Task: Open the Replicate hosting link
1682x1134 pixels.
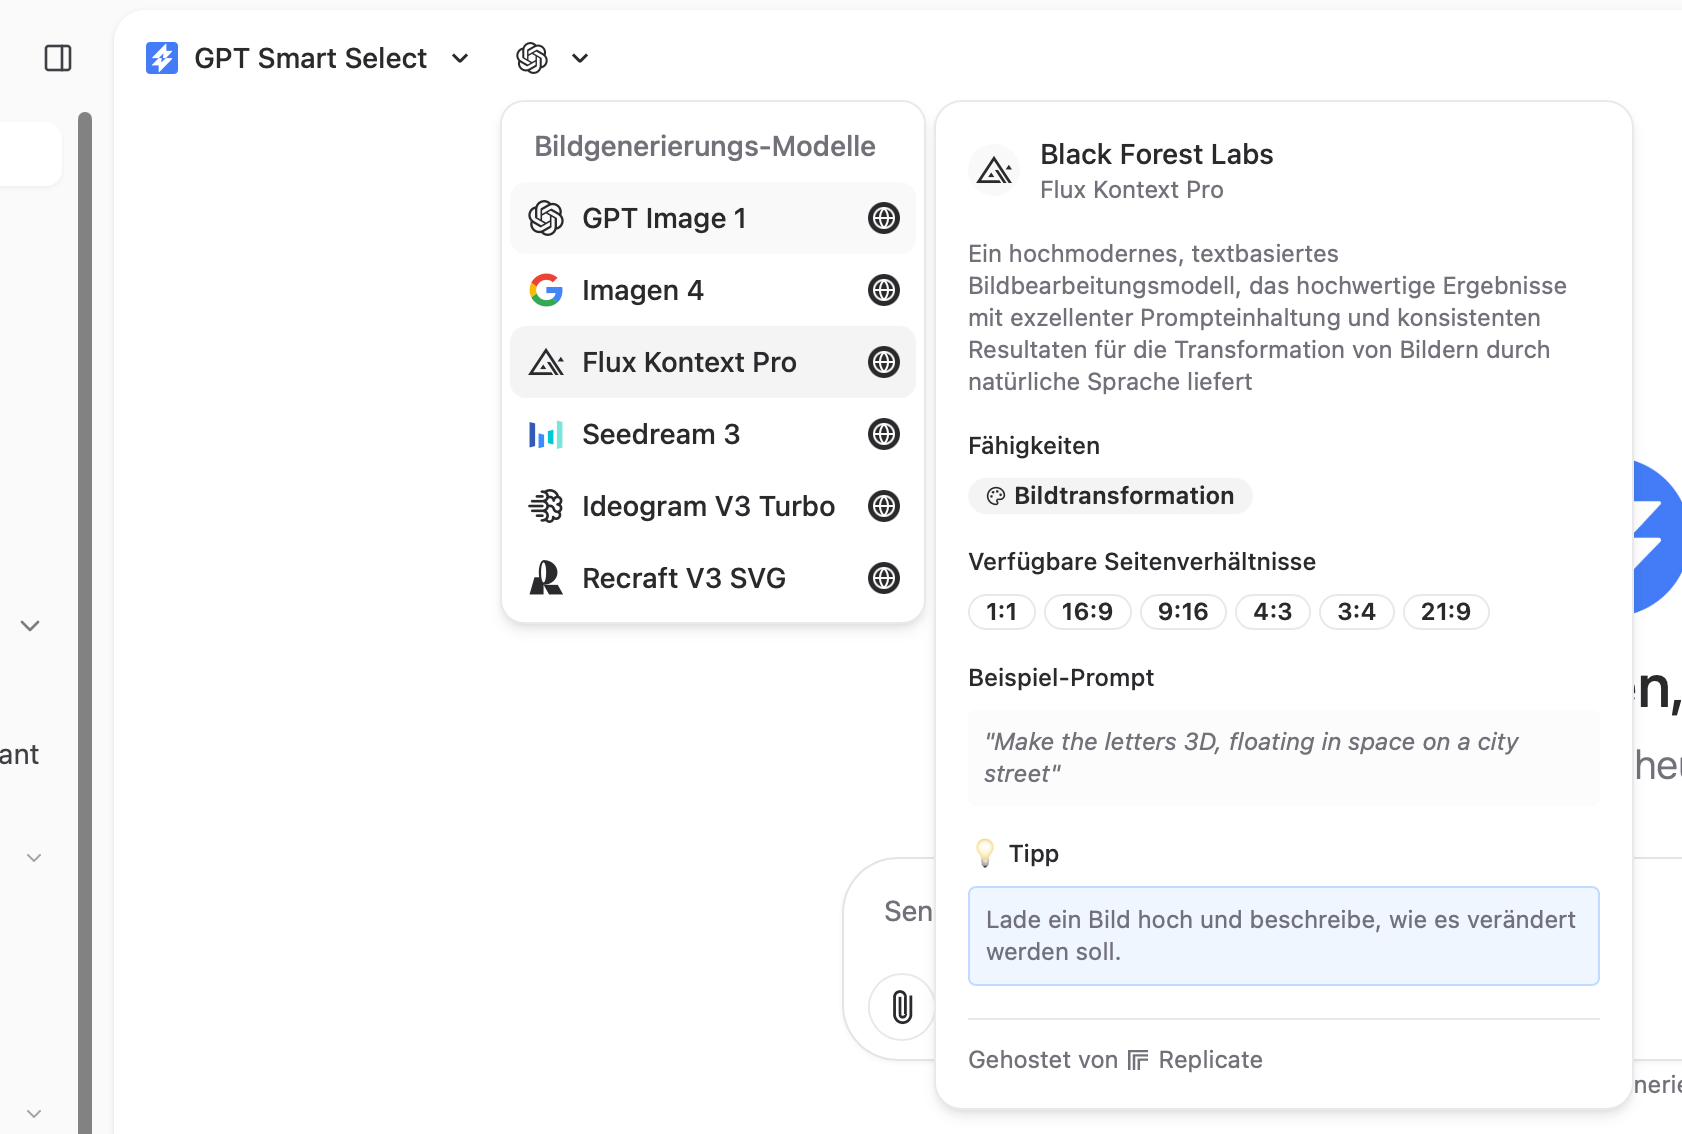Action: coord(1195,1060)
